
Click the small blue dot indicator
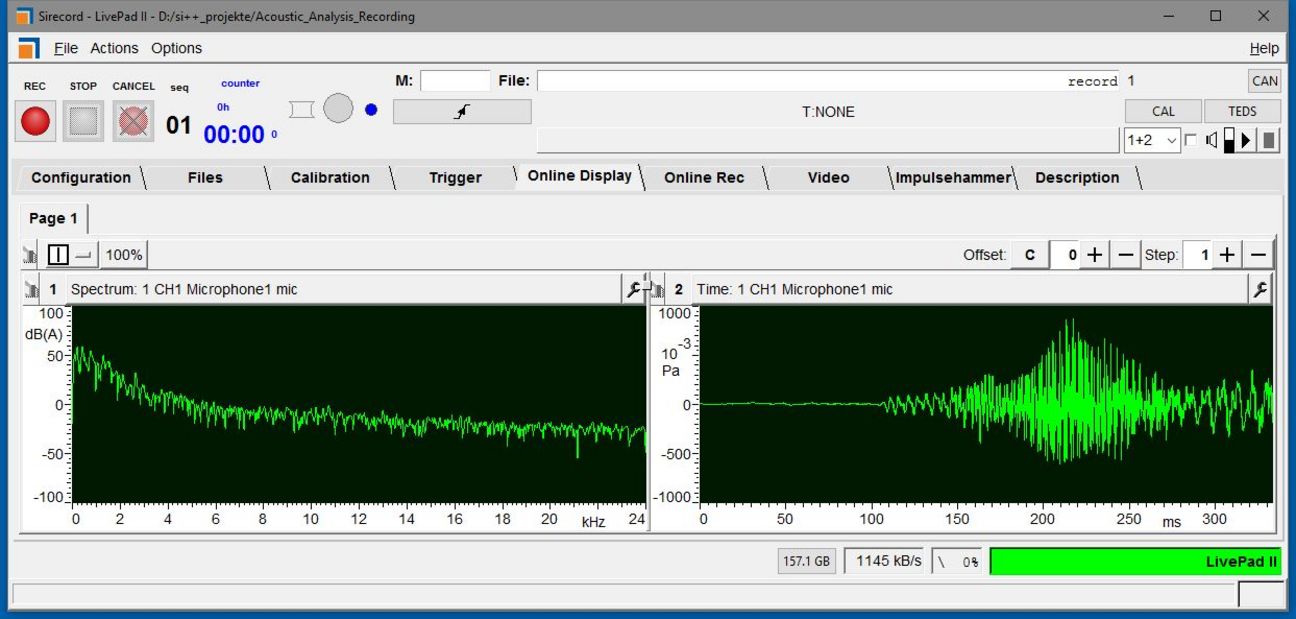pos(371,110)
